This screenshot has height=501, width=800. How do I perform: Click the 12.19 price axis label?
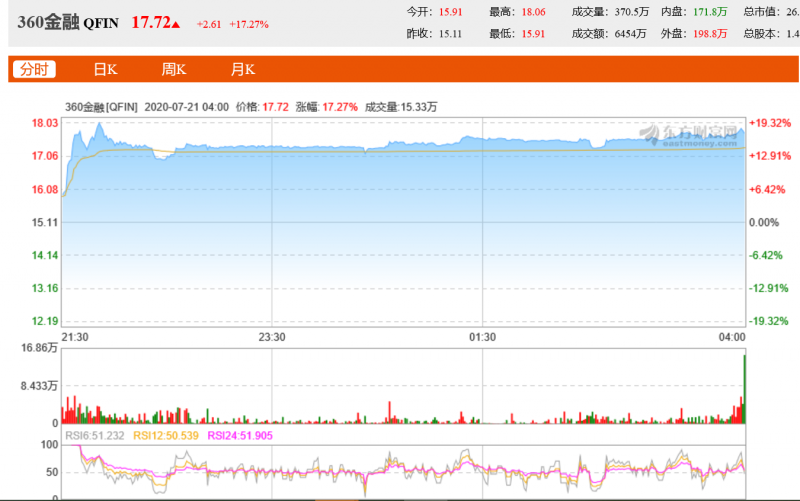point(45,321)
